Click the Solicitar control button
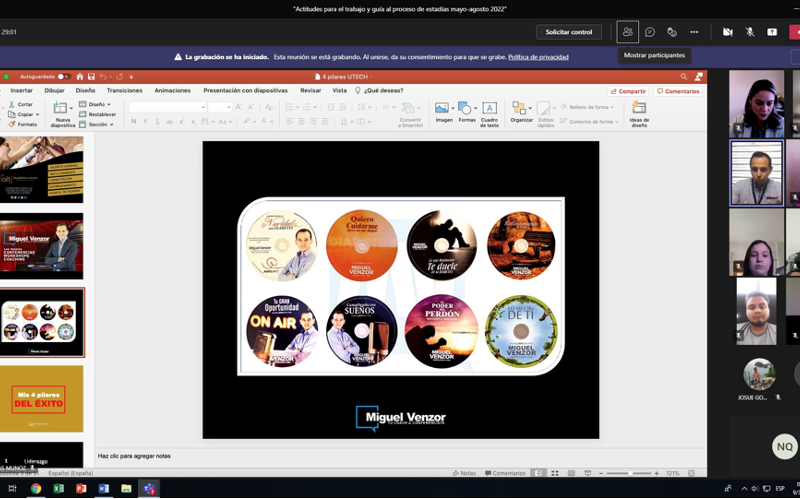Viewport: 800px width, 499px height. (568, 32)
